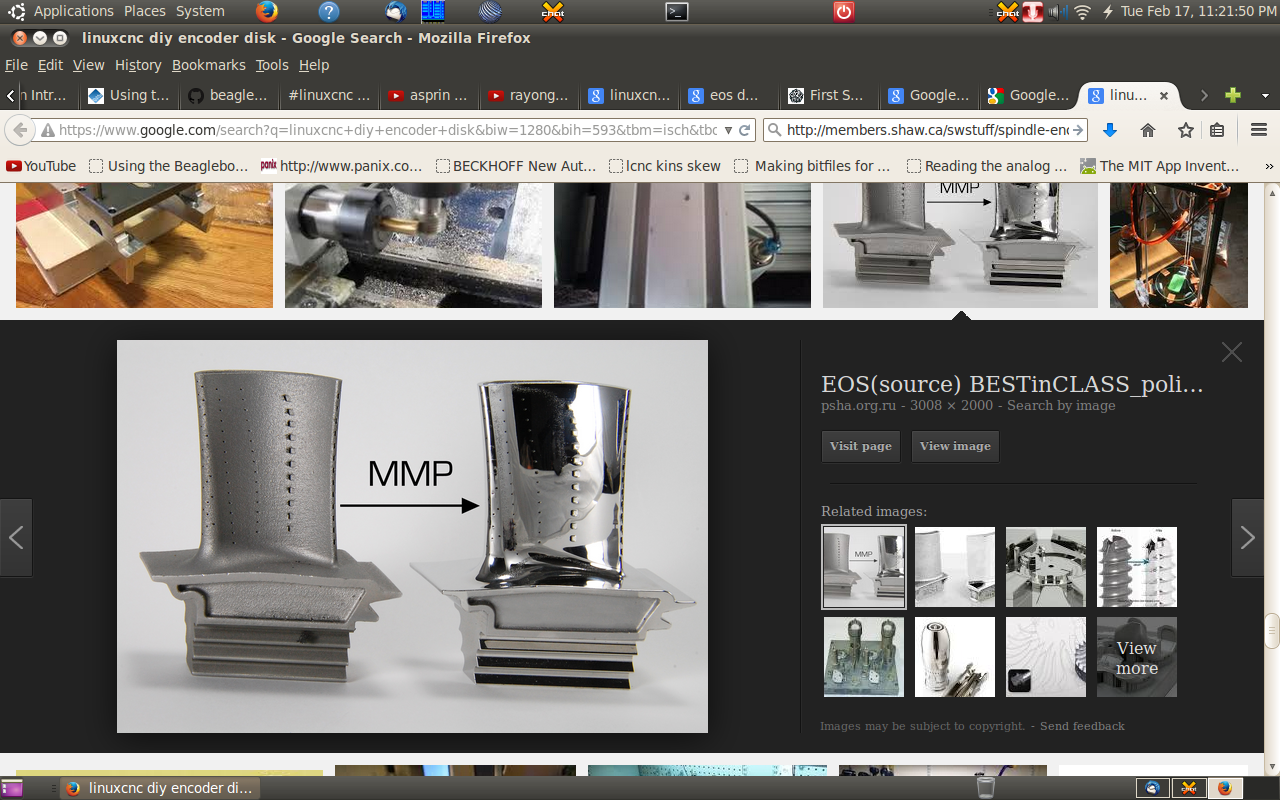
Task: Reload the current page
Action: click(x=745, y=130)
